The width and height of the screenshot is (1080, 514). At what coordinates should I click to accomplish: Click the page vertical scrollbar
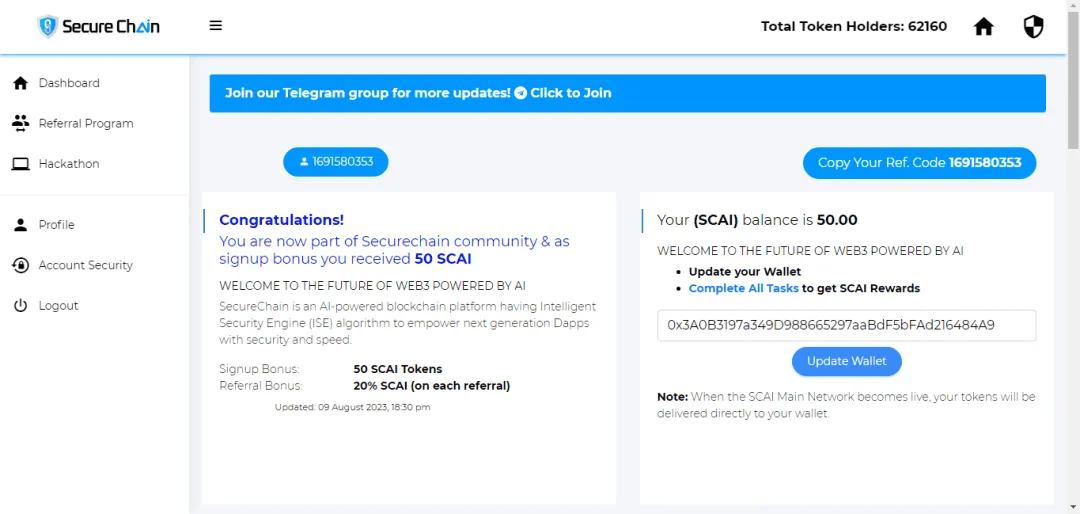(x=1074, y=257)
